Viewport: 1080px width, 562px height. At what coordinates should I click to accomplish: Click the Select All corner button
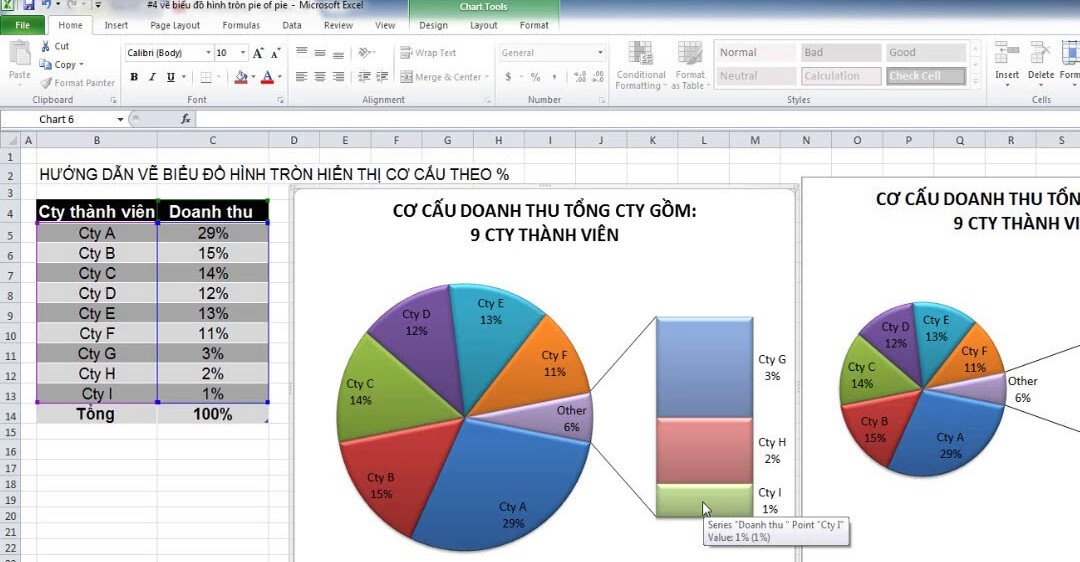(x=10, y=140)
